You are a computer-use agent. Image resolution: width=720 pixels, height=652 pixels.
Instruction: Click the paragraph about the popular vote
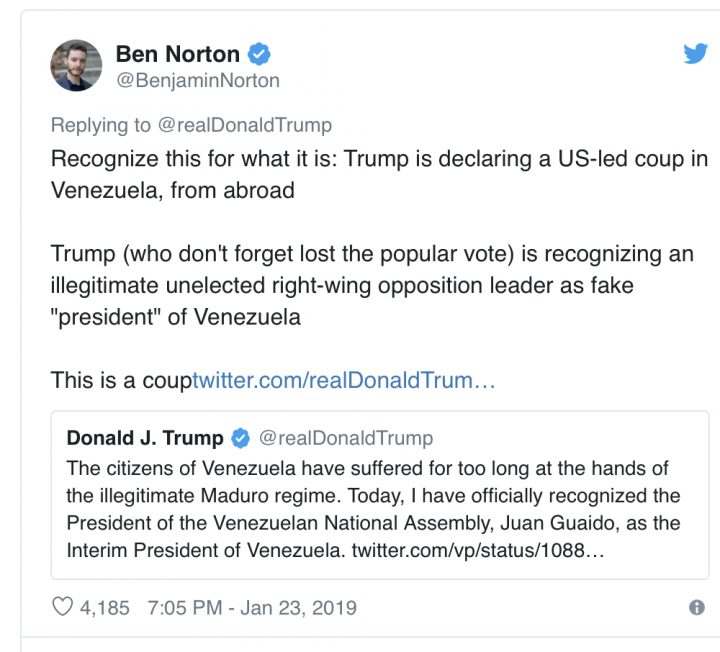(x=372, y=286)
